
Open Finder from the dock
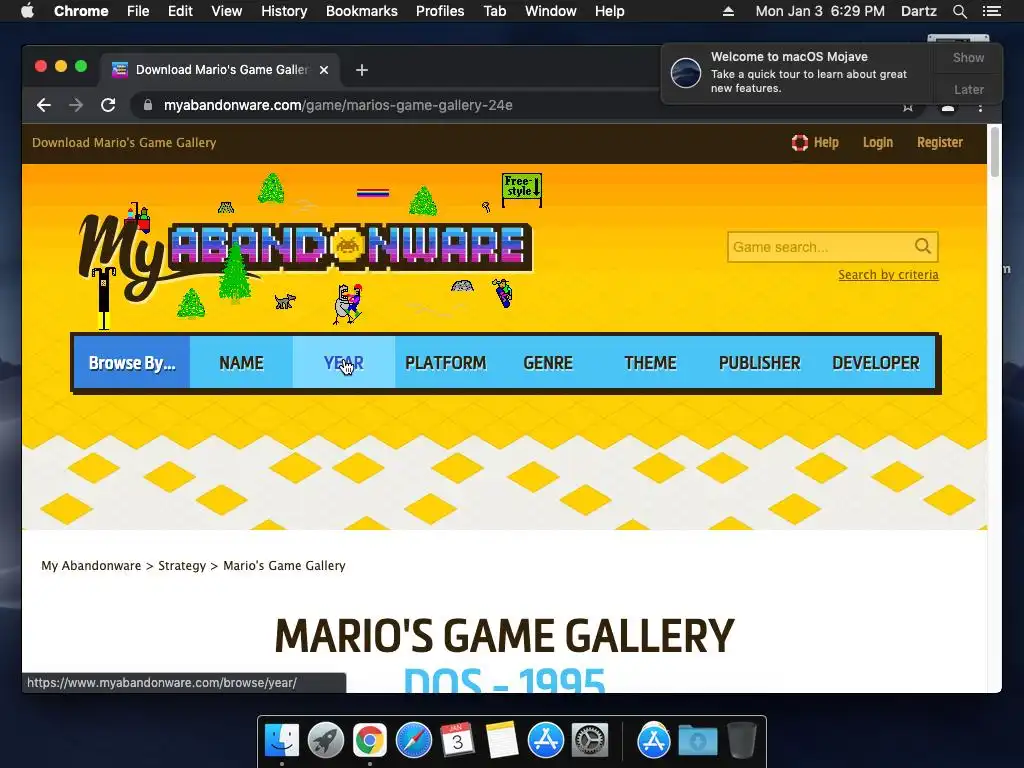coord(282,741)
